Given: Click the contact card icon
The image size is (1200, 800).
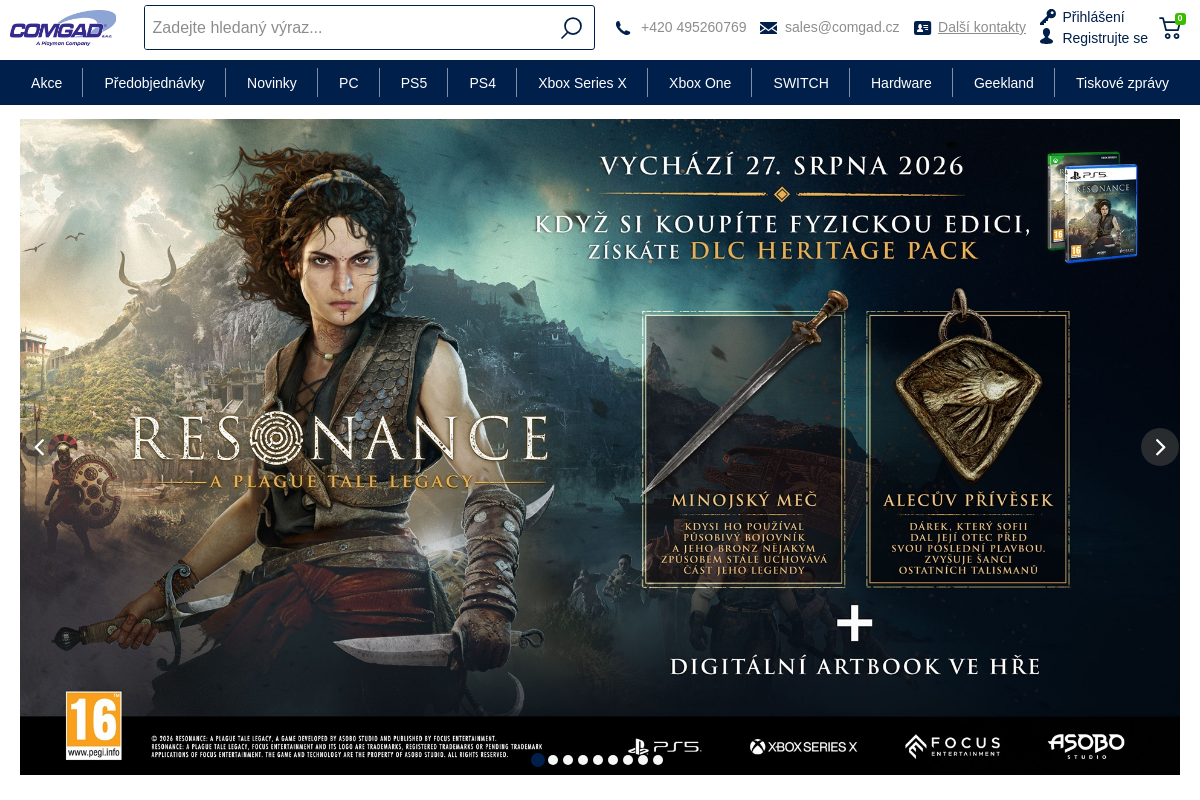Looking at the screenshot, I should click(922, 28).
